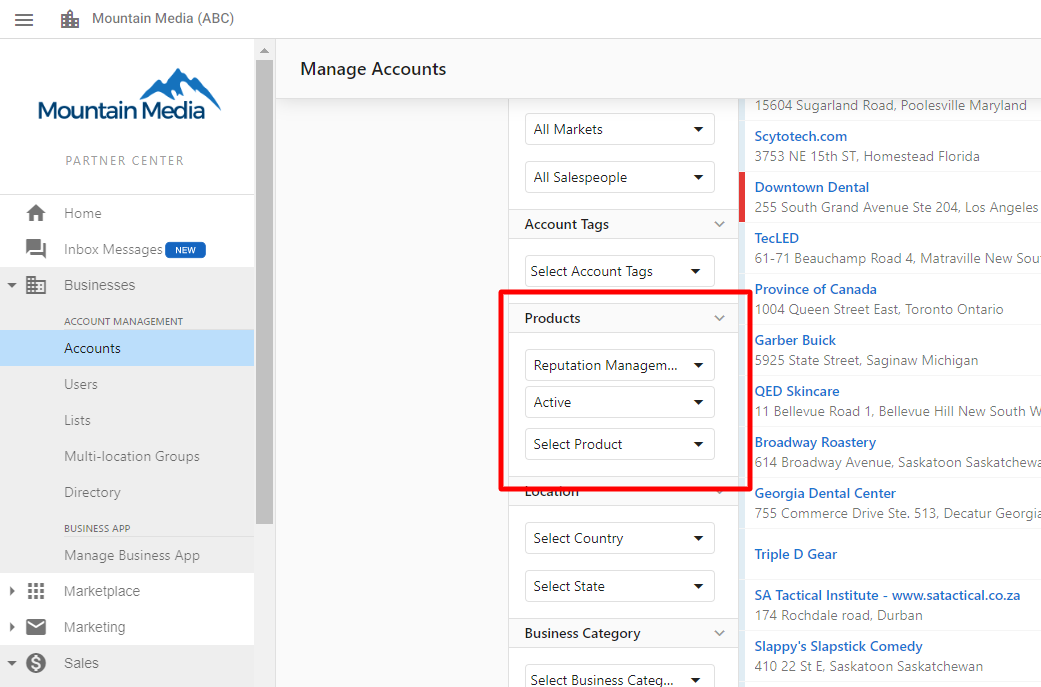Open the Select Product dropdown
Screen dimensions: 1041x687
pyautogui.click(x=619, y=444)
